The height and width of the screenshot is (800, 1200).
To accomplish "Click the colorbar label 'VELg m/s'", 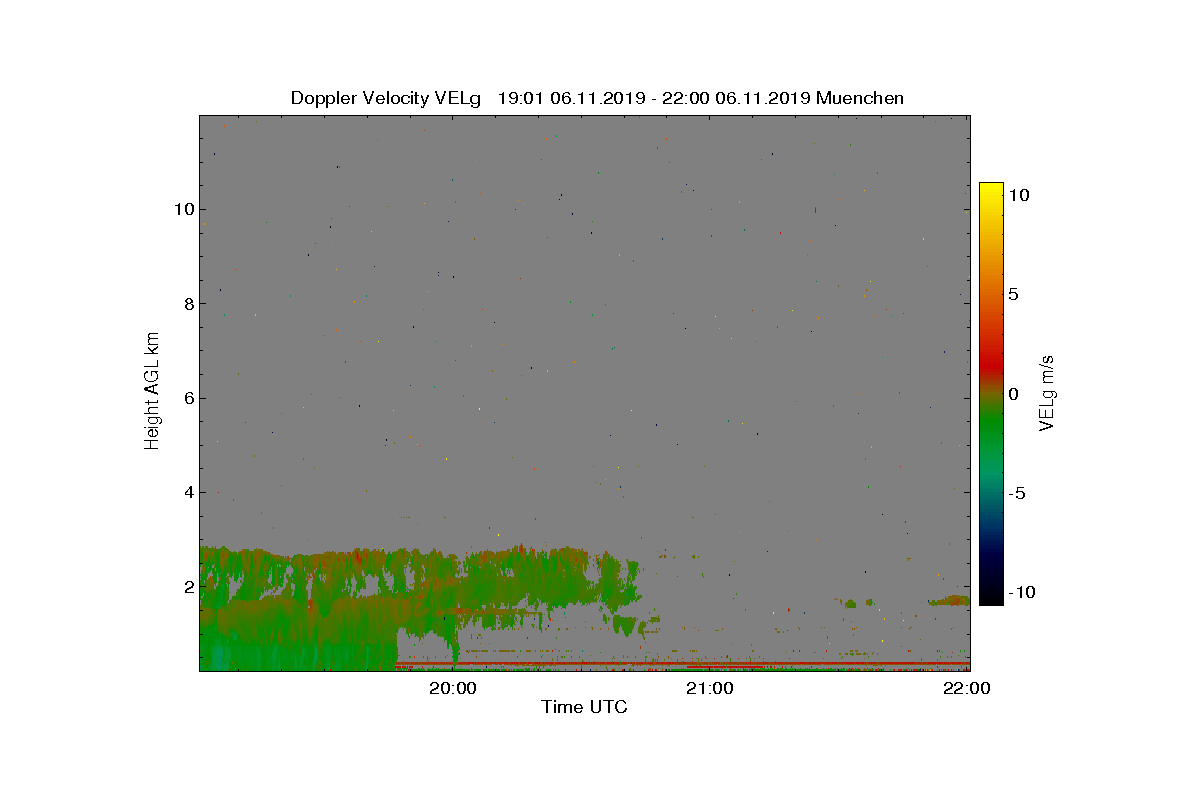I will point(1048,392).
